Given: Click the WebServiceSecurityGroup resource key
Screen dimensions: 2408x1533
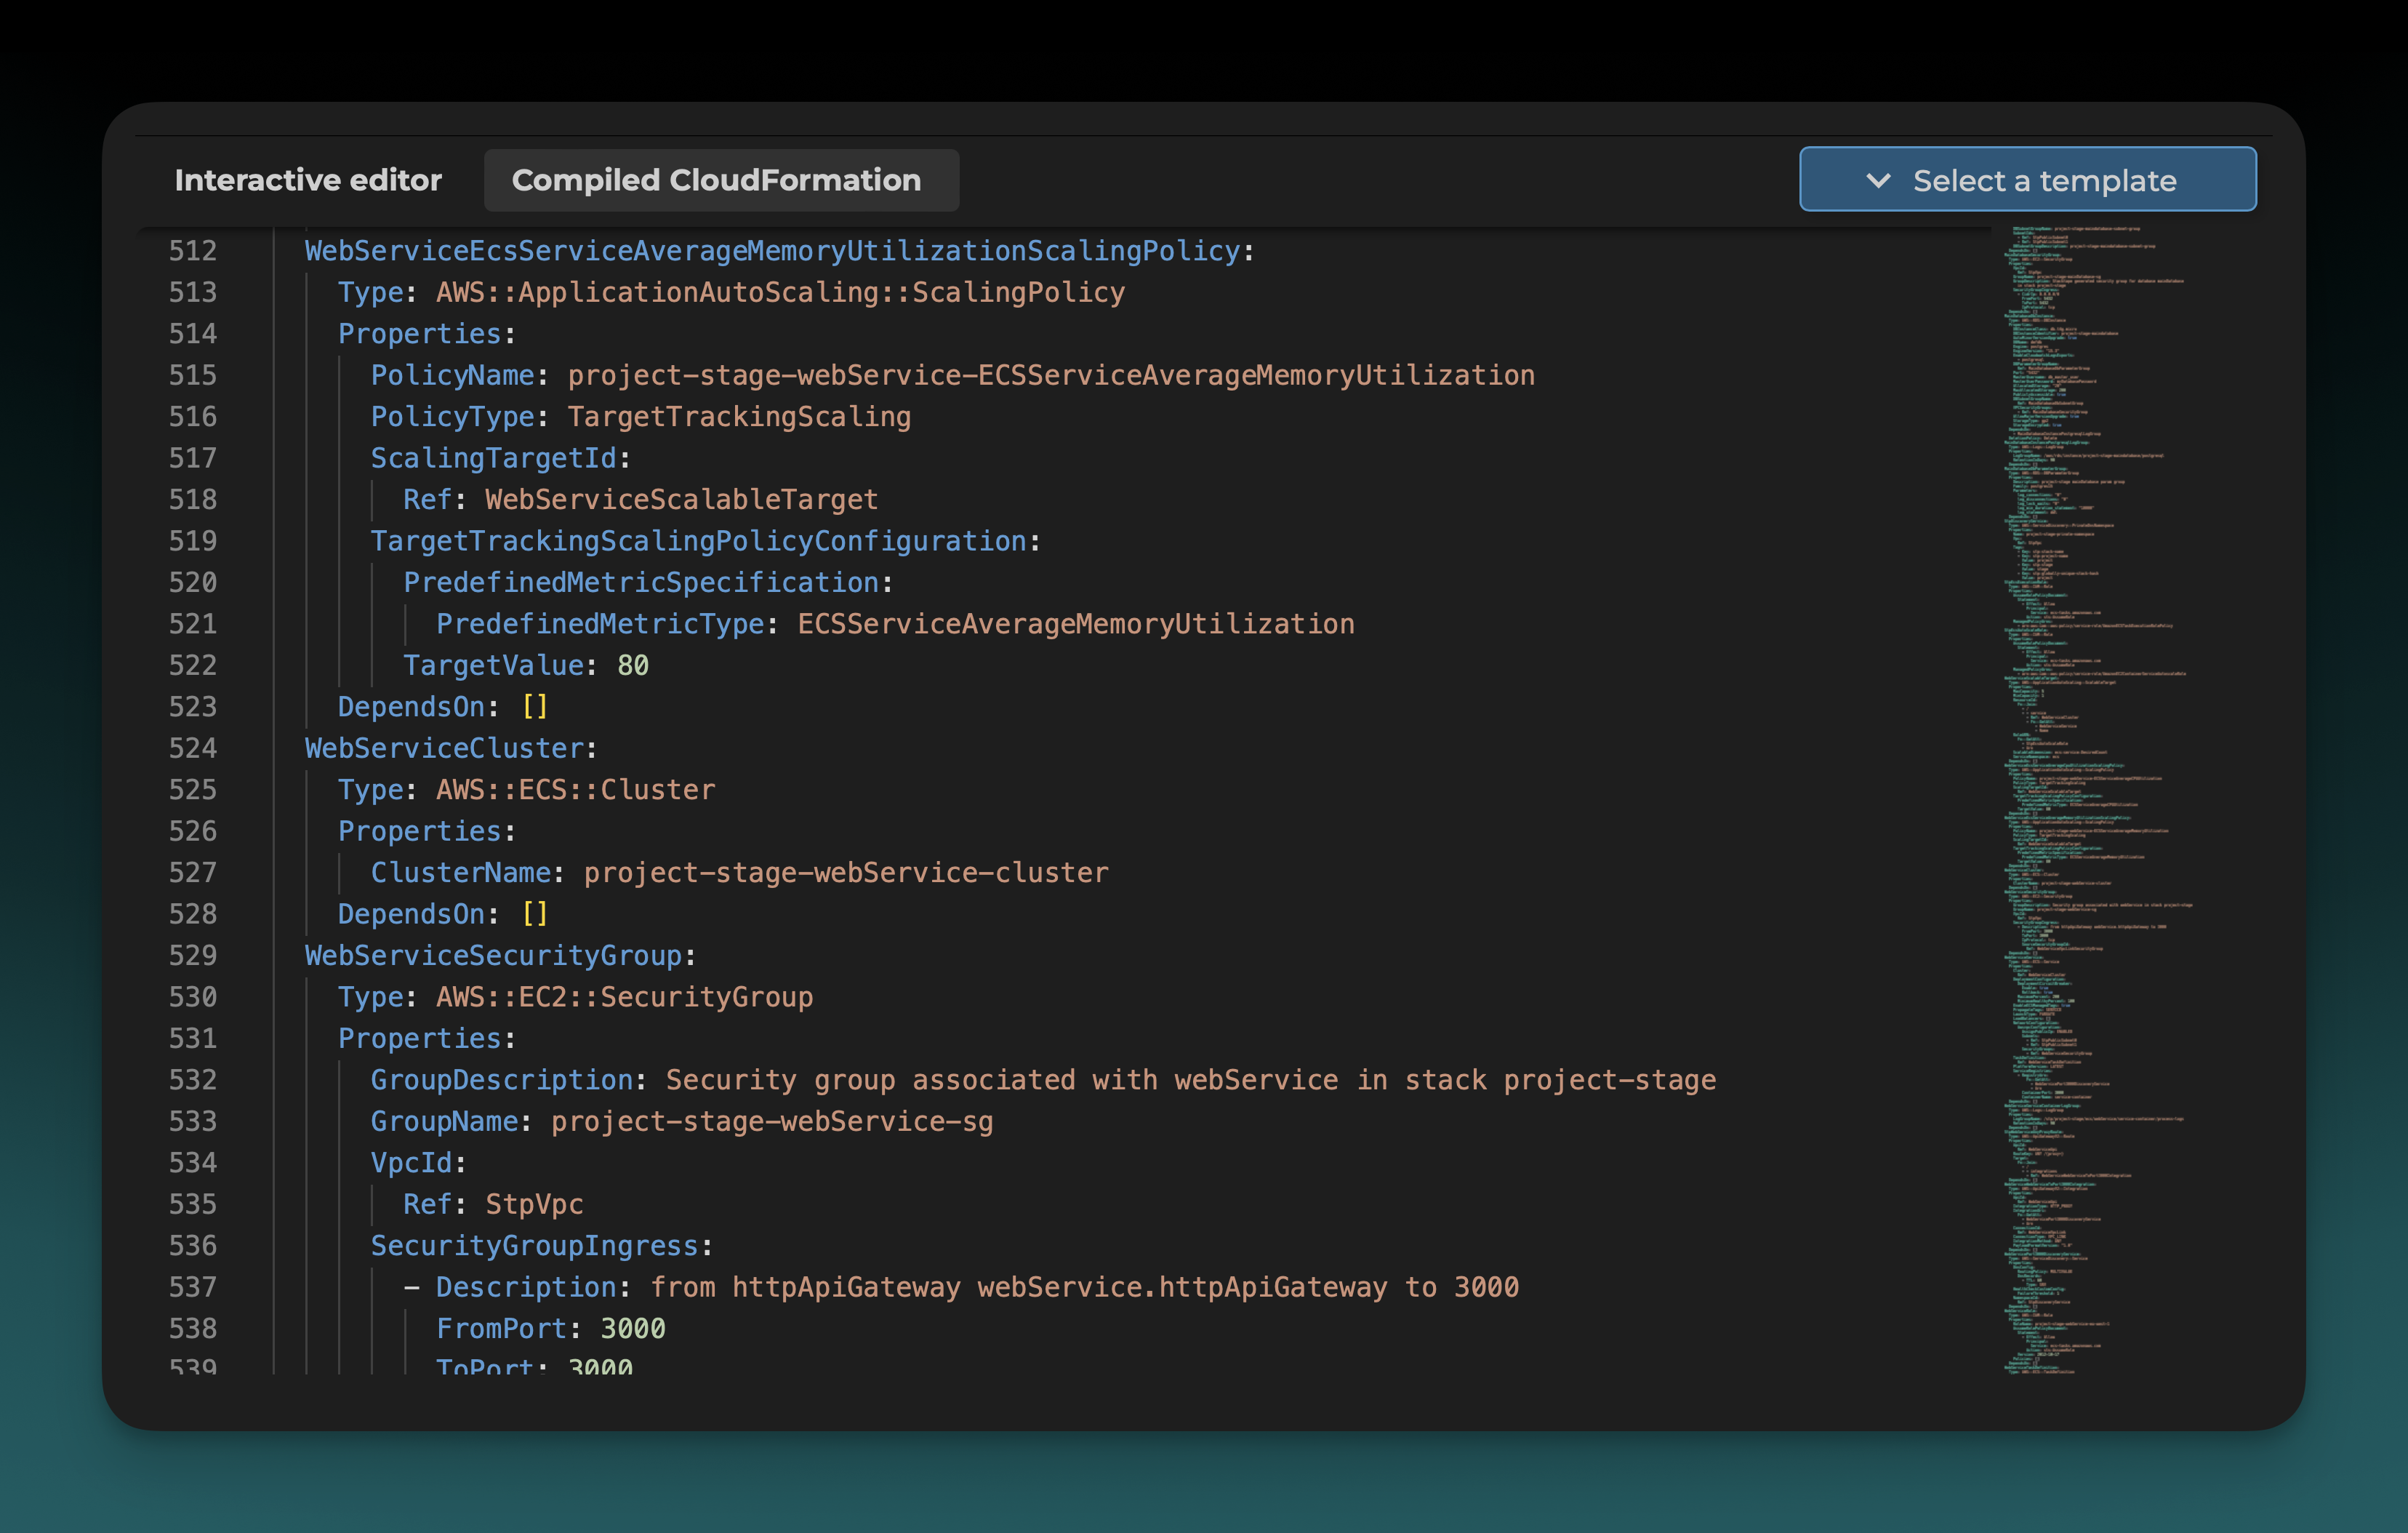Looking at the screenshot, I should click(x=493, y=957).
